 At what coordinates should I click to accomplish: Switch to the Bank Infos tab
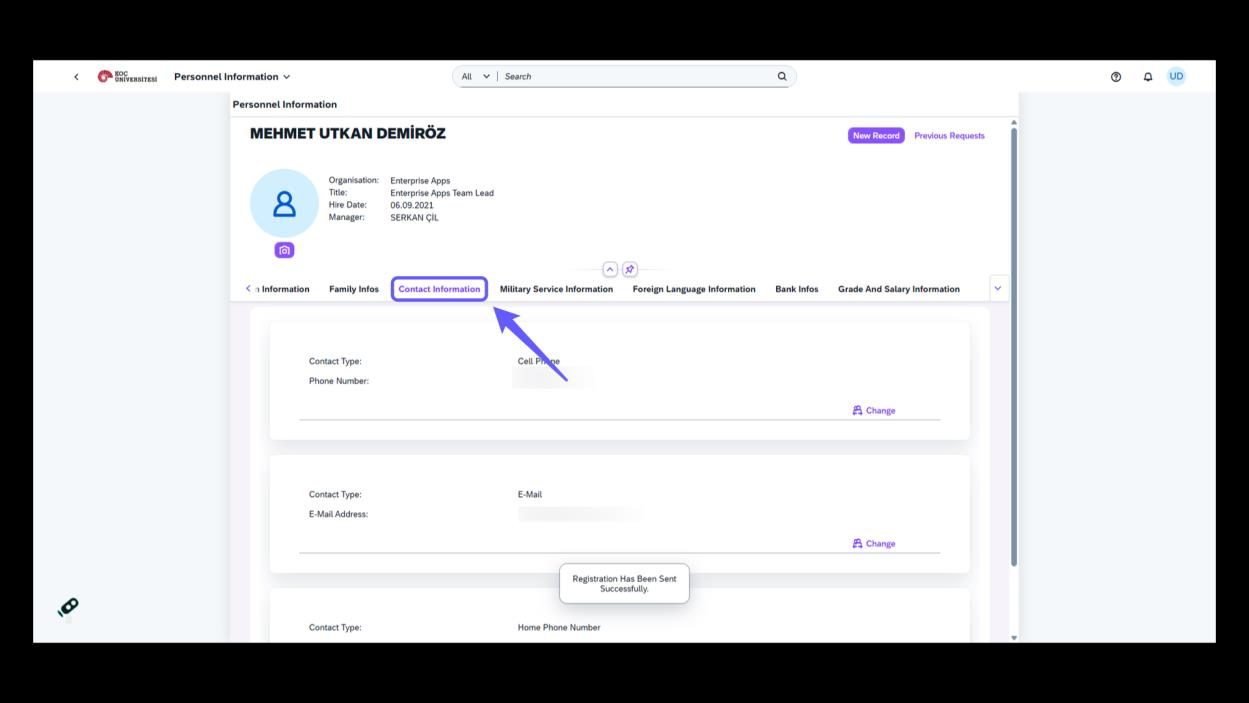click(x=797, y=289)
